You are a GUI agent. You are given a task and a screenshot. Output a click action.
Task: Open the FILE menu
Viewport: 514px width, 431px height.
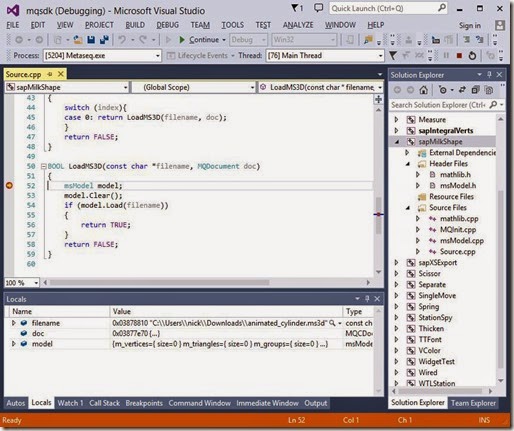pyautogui.click(x=13, y=25)
